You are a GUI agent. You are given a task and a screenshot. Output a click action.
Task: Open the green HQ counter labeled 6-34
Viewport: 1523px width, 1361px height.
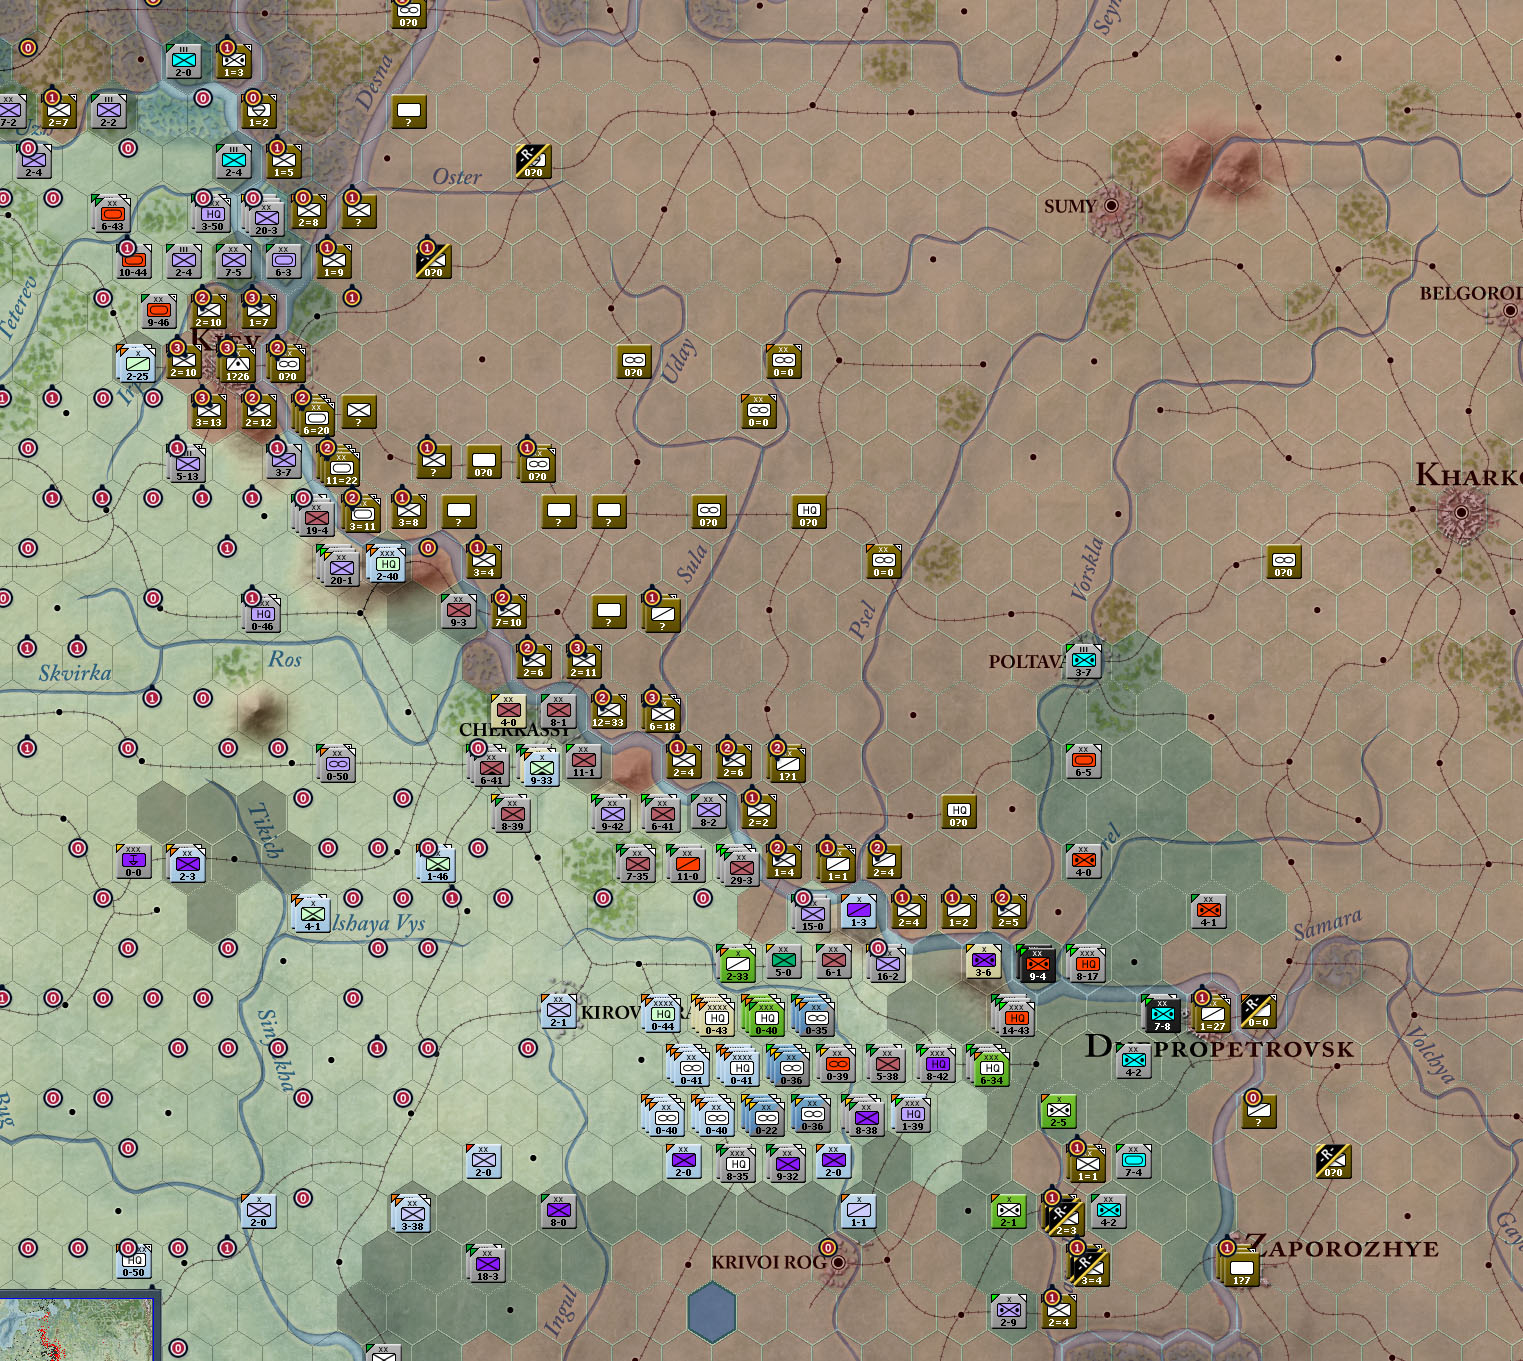[991, 1066]
